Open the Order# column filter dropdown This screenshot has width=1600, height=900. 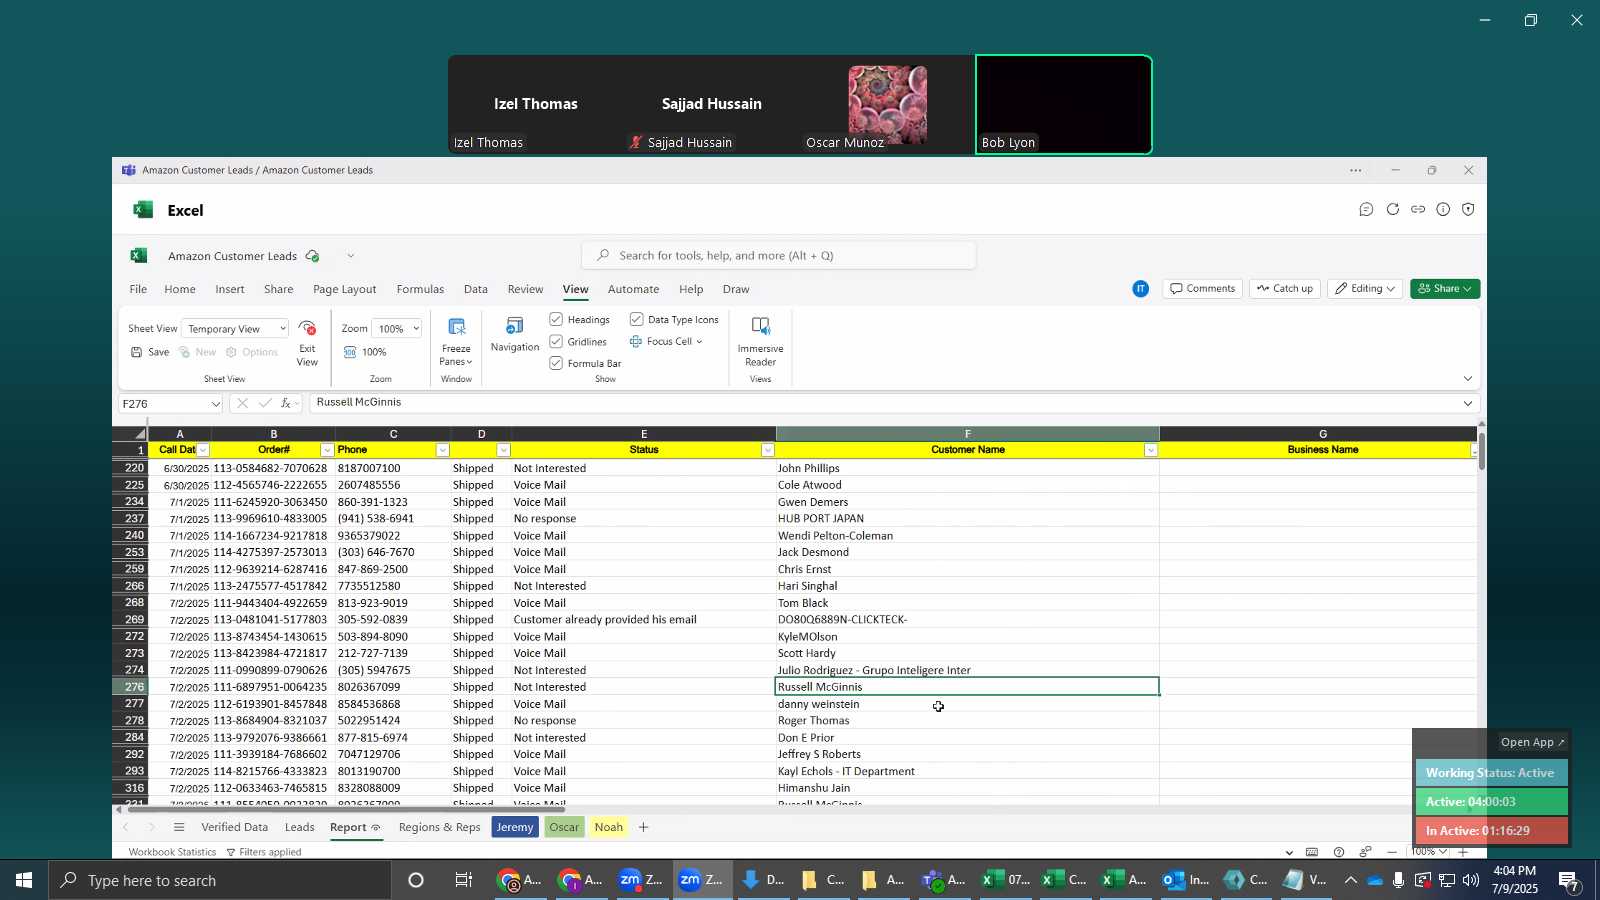tap(327, 450)
